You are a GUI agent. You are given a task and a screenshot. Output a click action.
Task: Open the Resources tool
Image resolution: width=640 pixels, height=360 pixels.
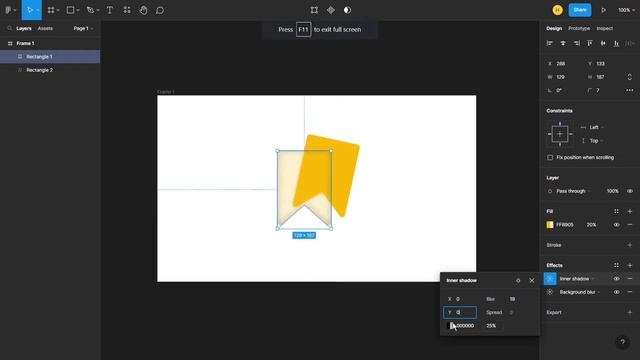(x=127, y=10)
